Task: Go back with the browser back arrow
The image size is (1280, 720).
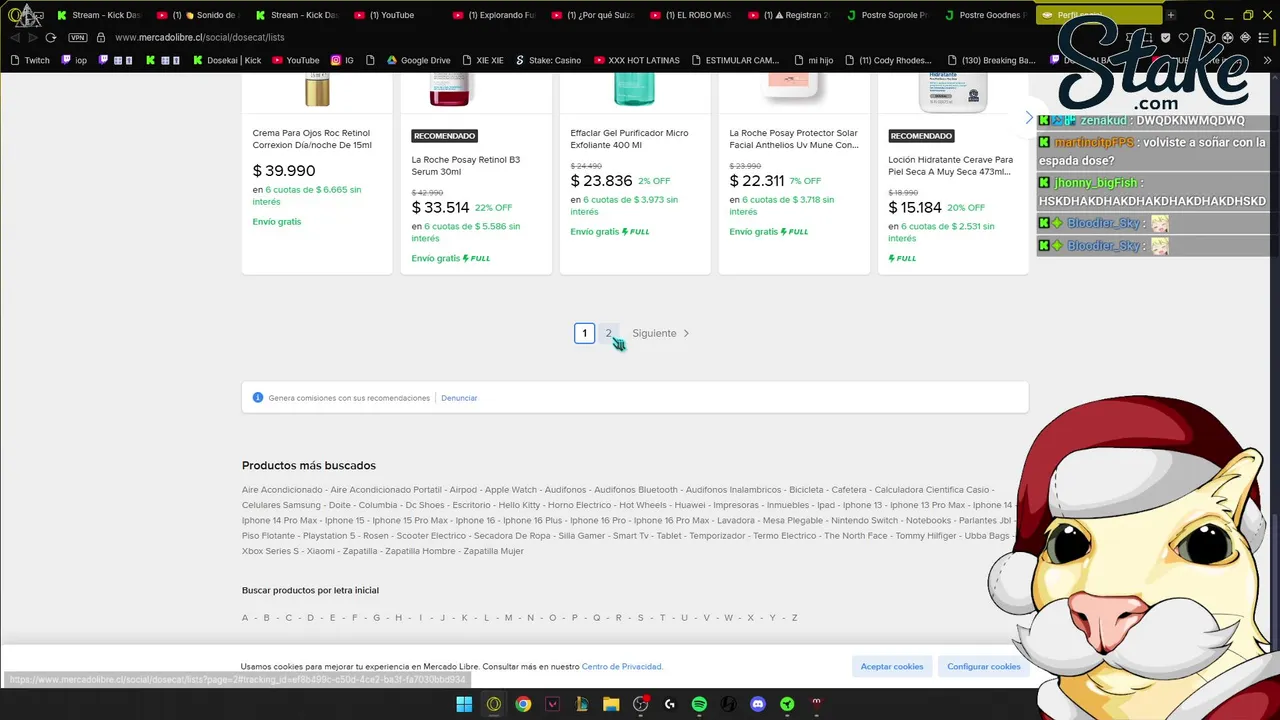Action: pos(16,37)
